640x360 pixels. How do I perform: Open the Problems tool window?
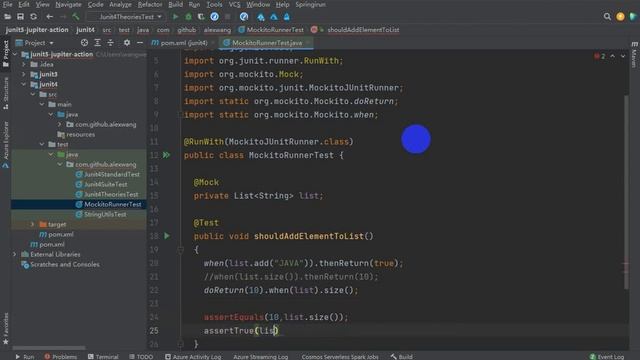pyautogui.click(x=60, y=356)
